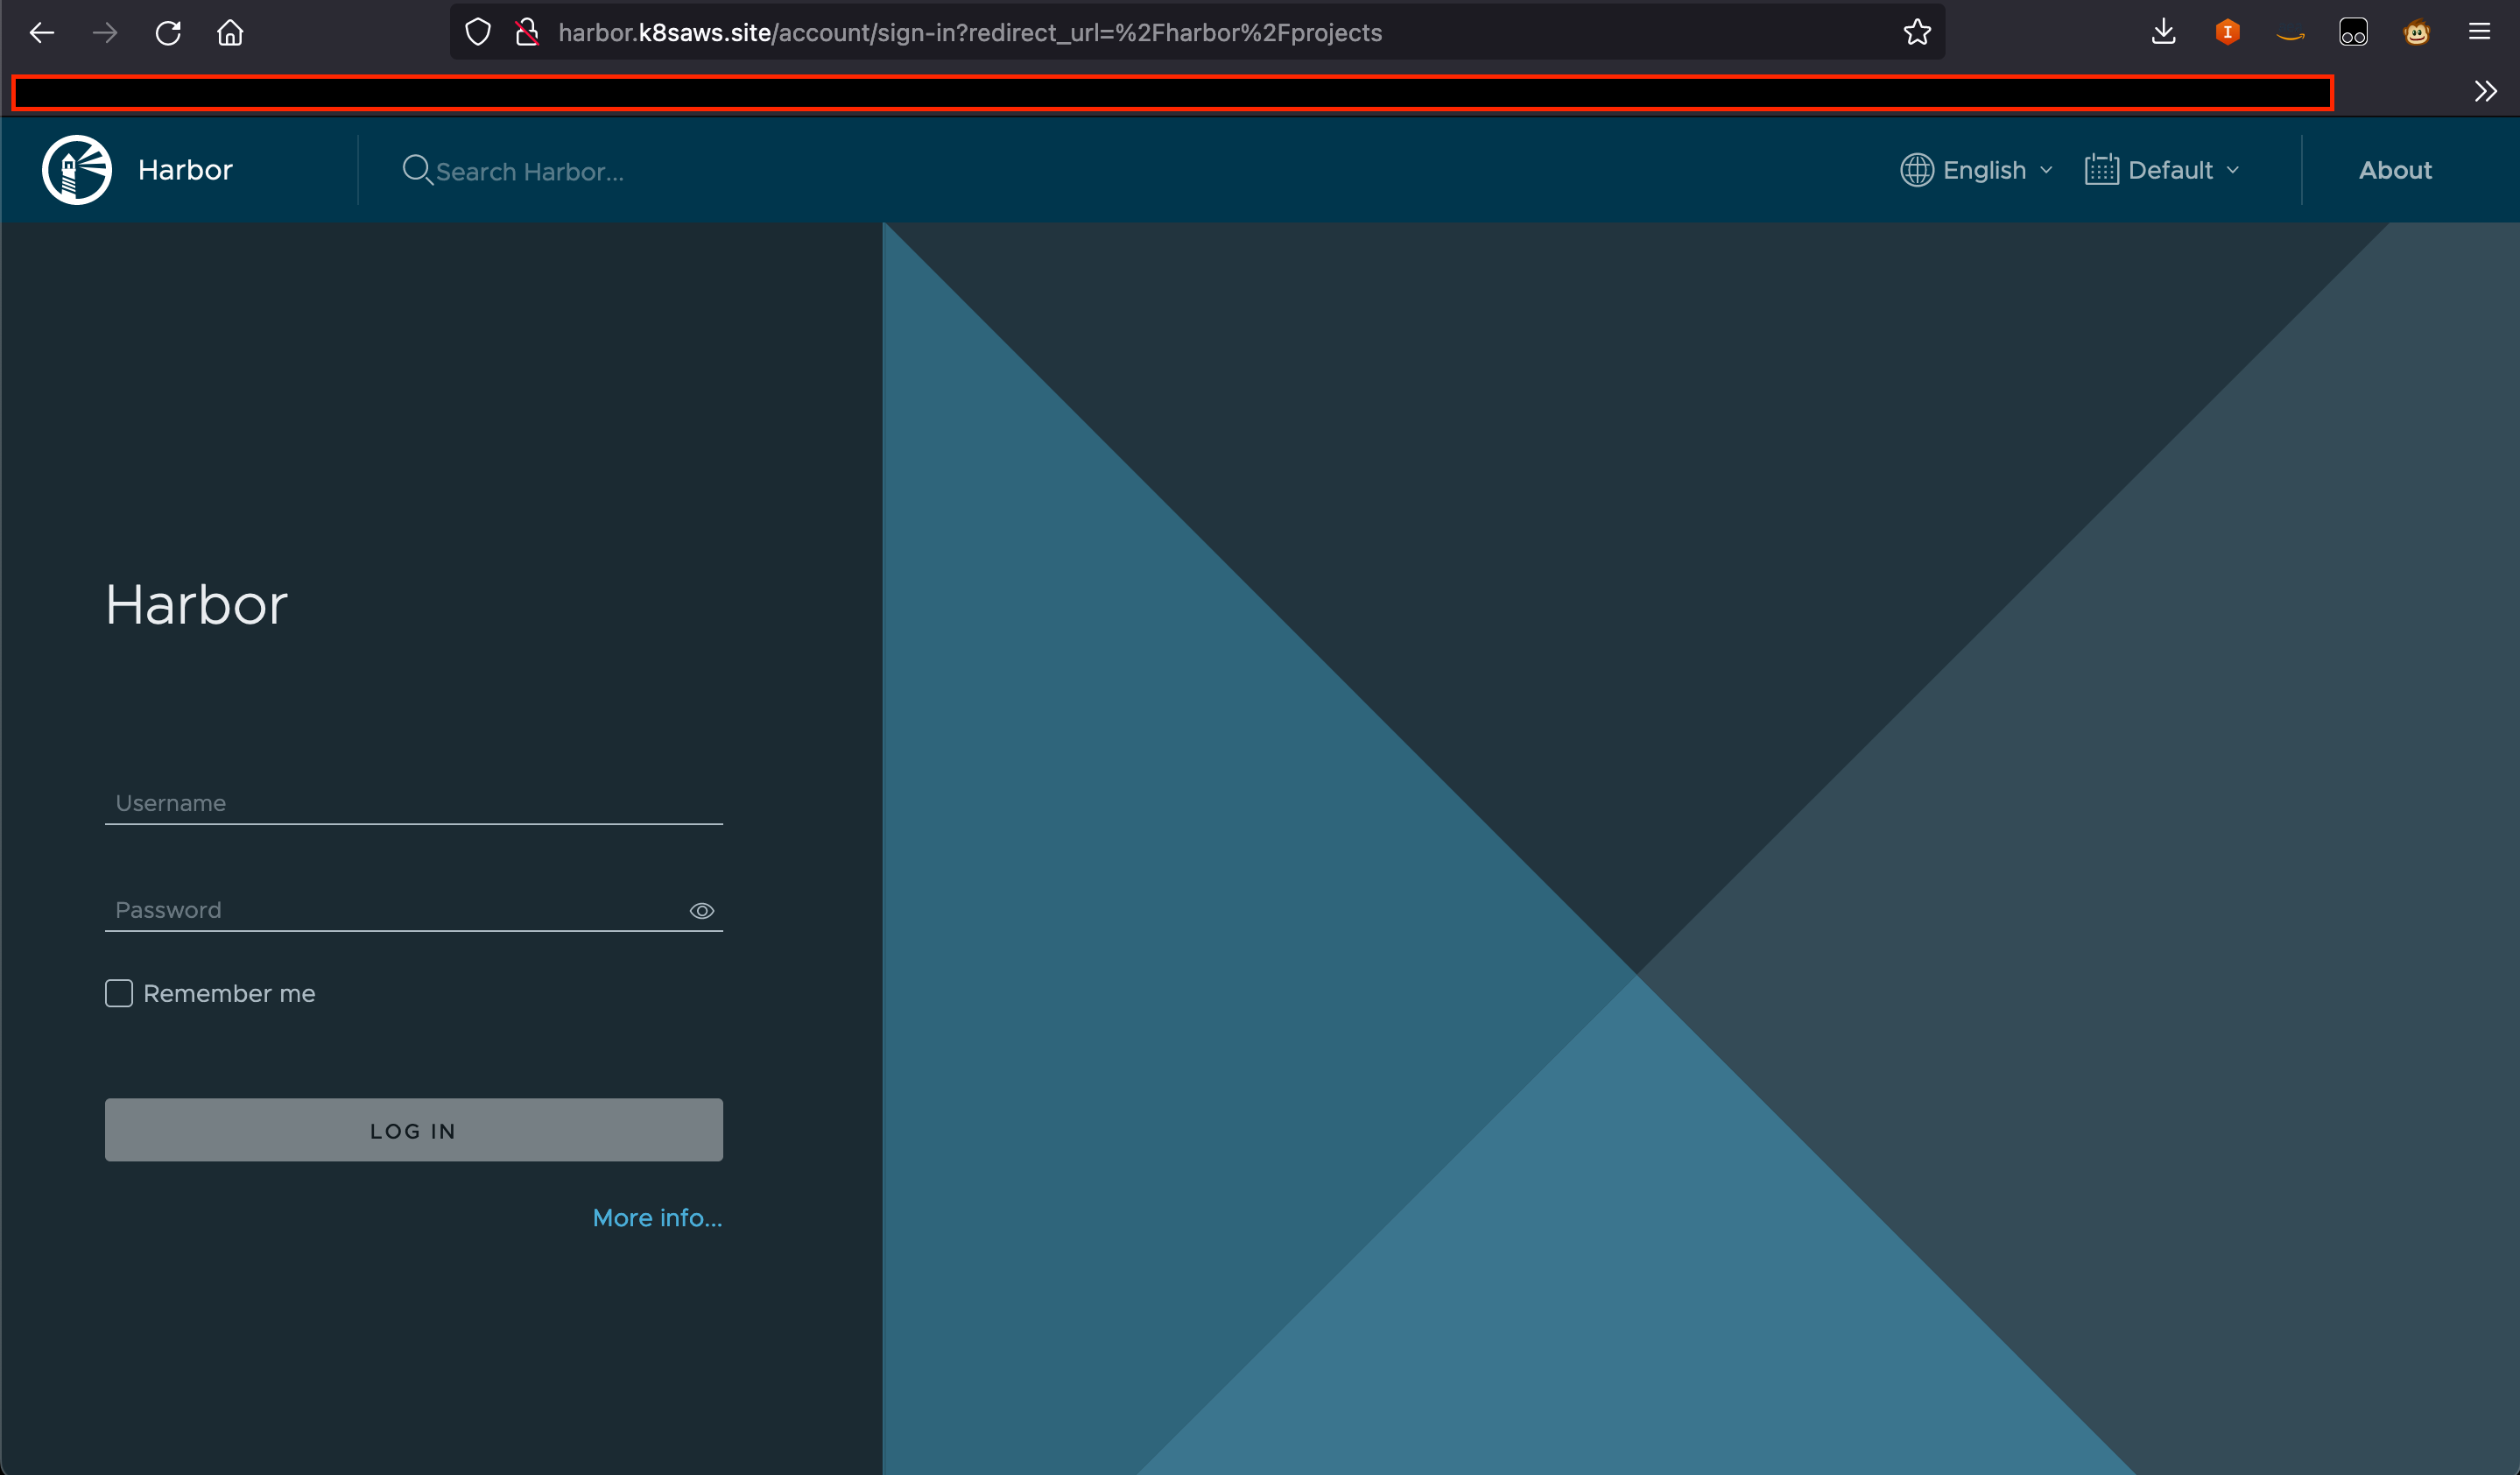Click browser reload page icon

168,33
